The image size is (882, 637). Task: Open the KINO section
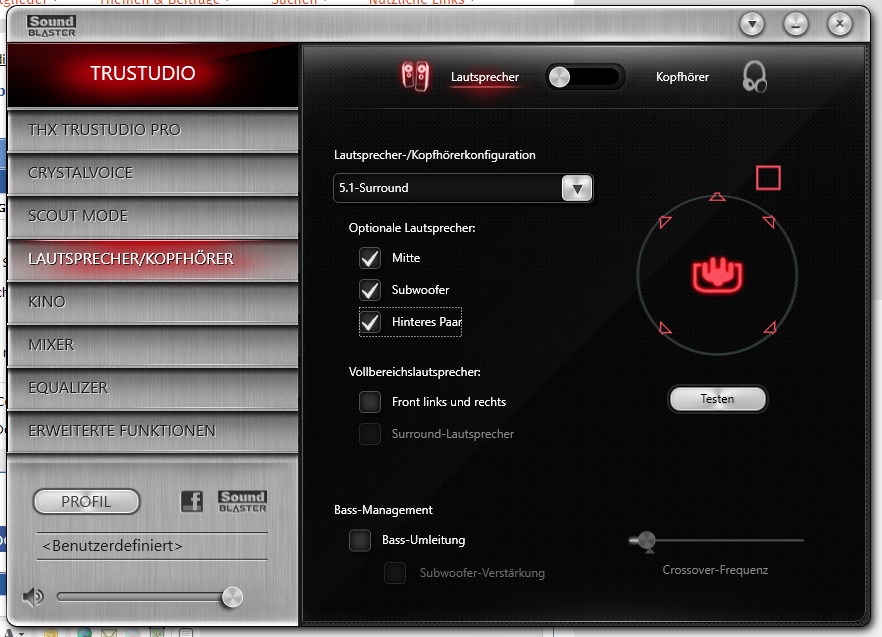pyautogui.click(x=153, y=302)
